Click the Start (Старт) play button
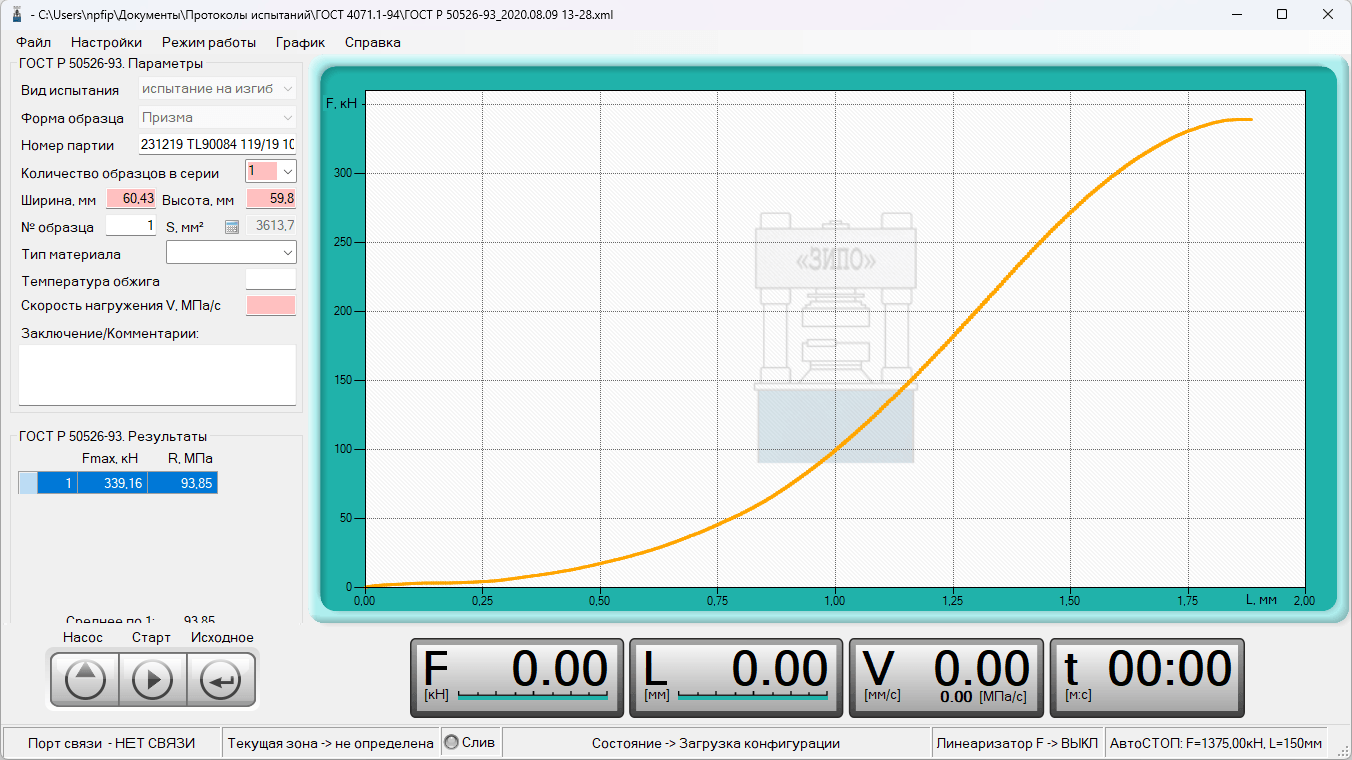 (153, 680)
